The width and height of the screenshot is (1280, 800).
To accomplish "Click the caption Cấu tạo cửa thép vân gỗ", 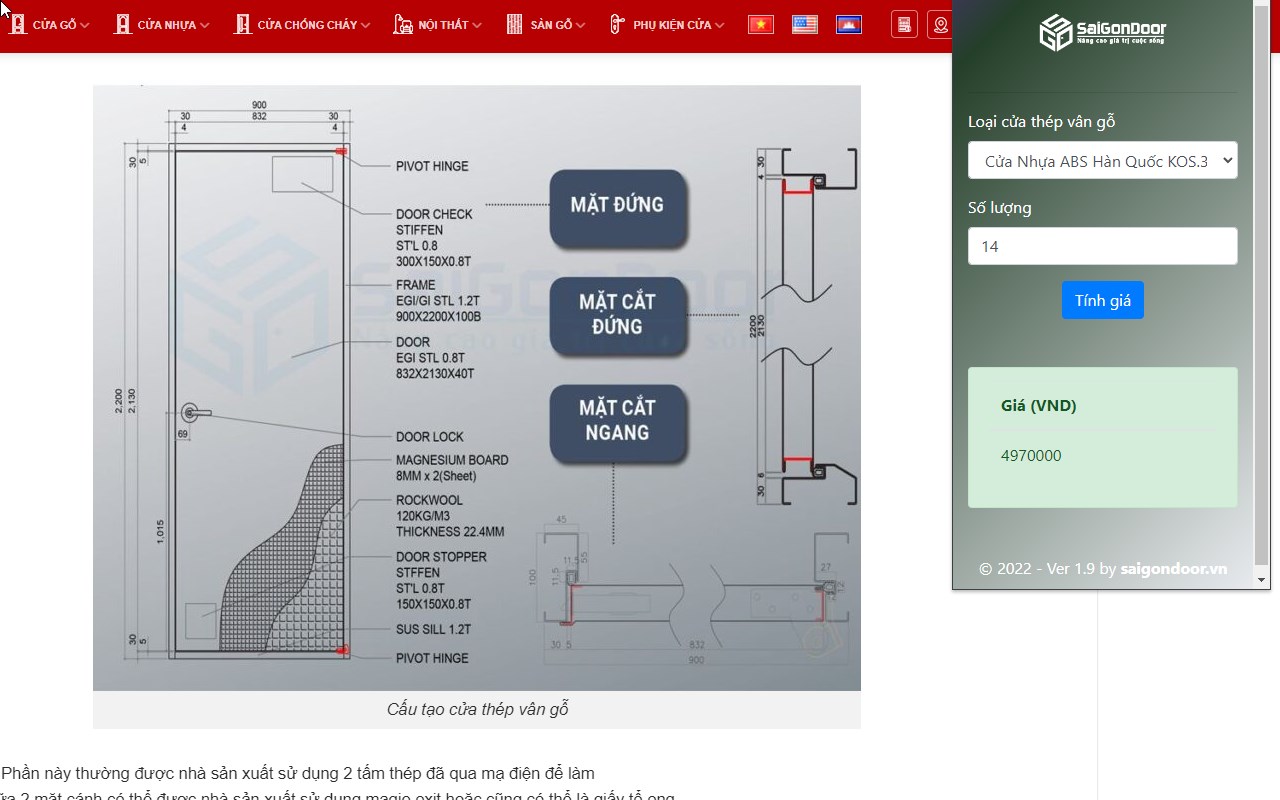I will (477, 709).
